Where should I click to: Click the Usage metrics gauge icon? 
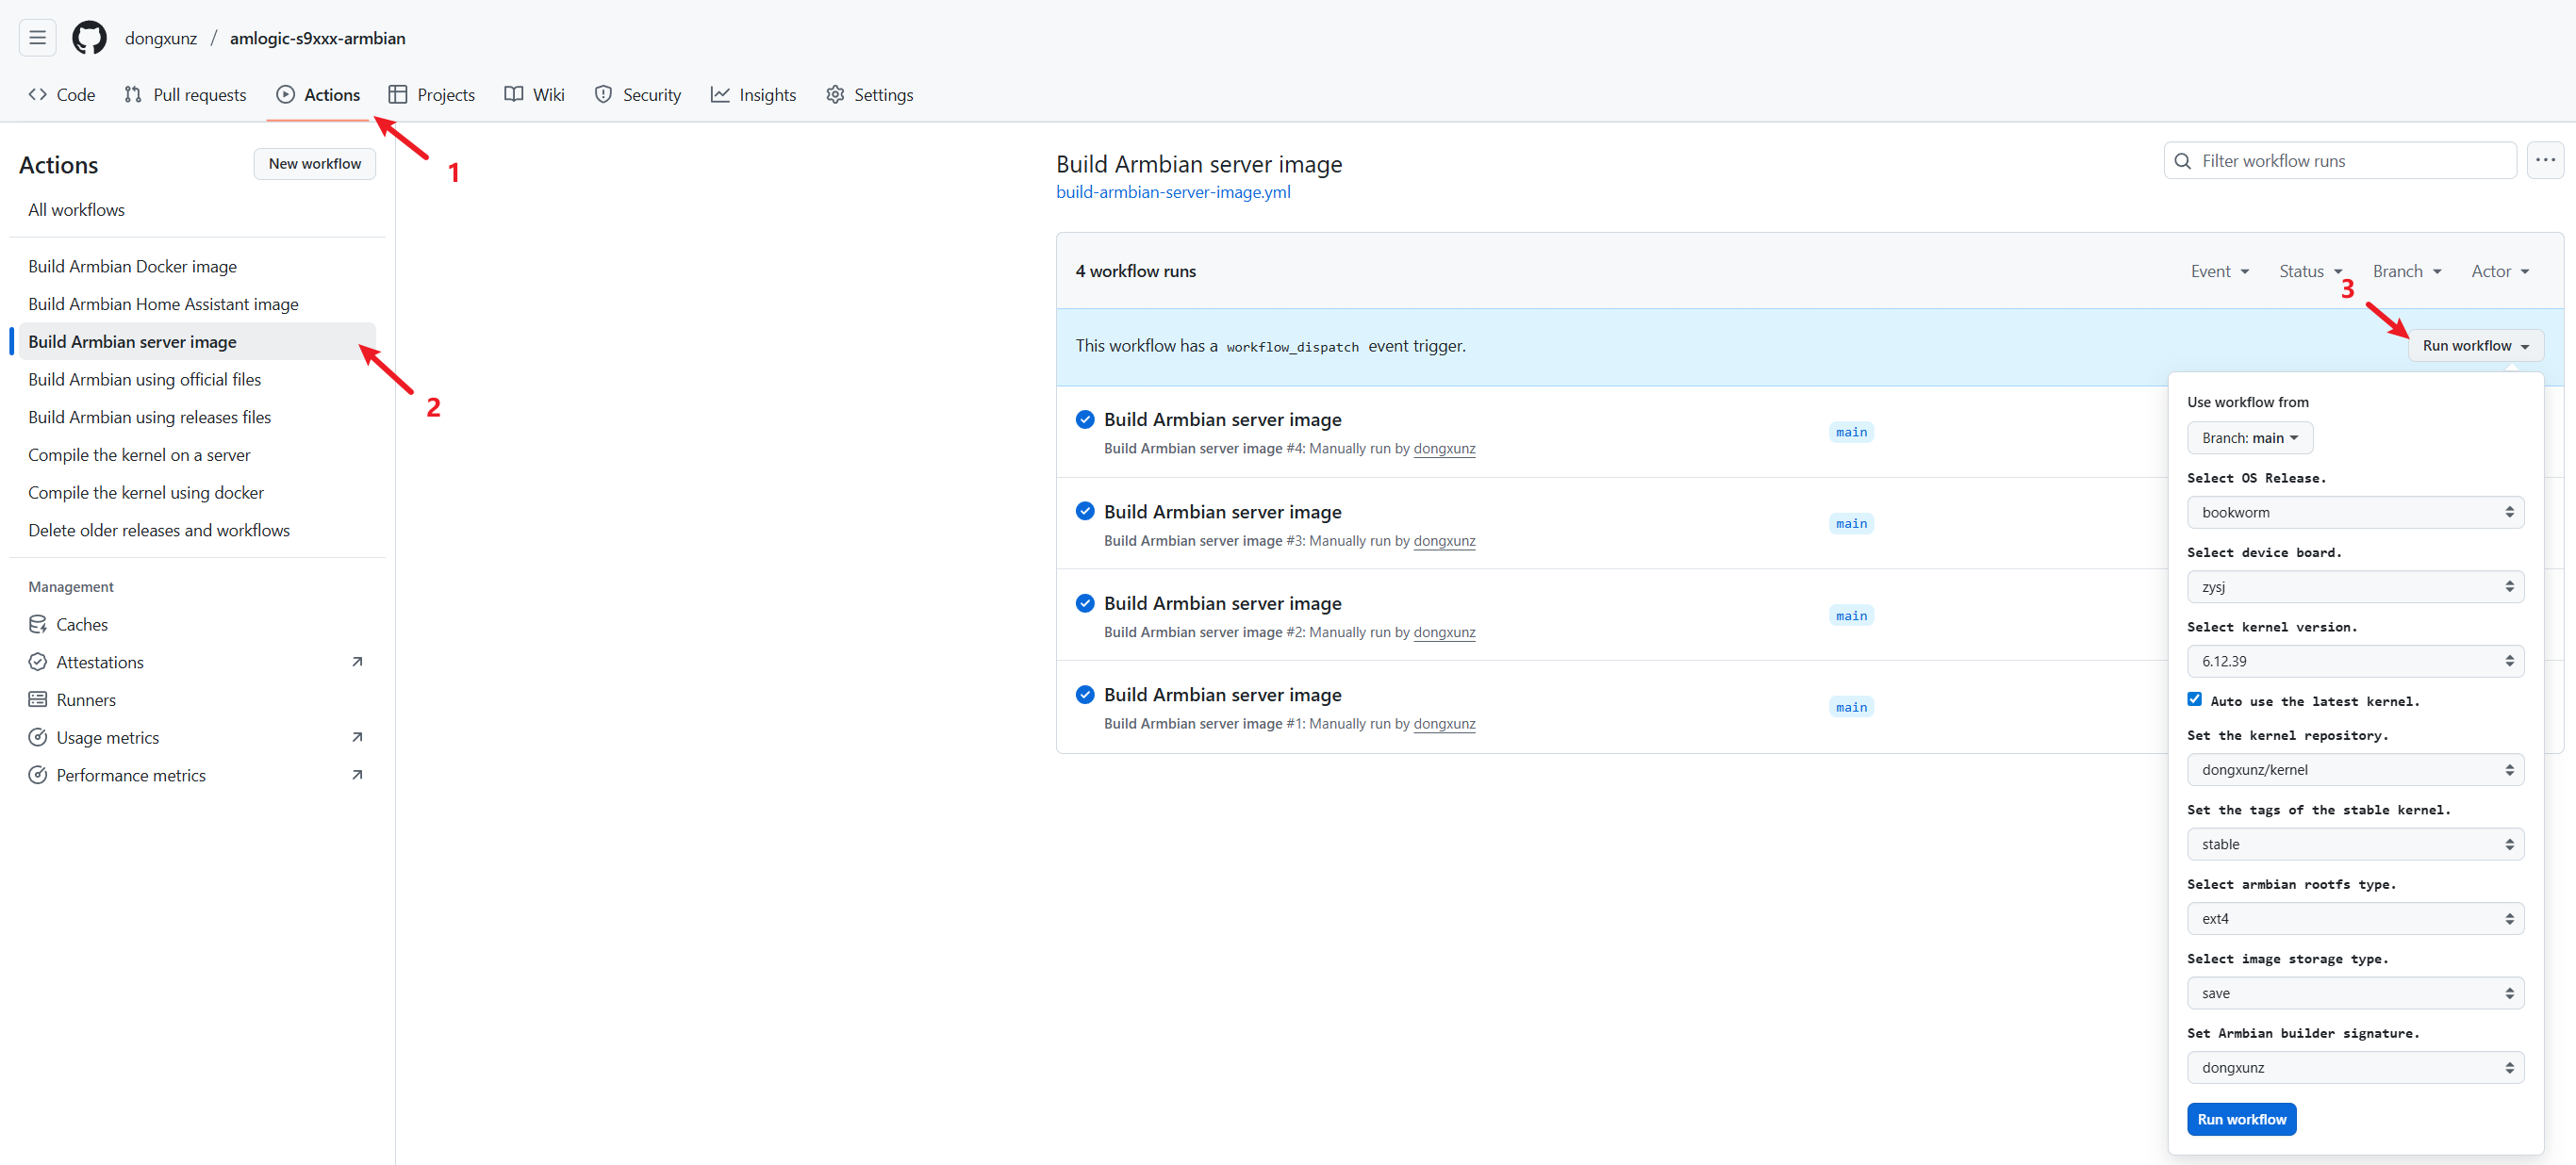pyautogui.click(x=38, y=737)
